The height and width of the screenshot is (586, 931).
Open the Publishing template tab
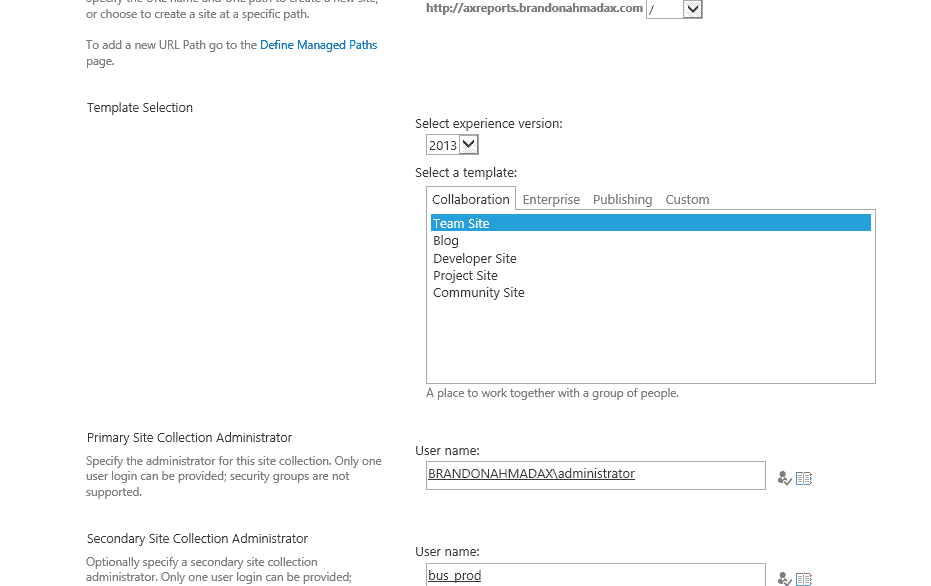tap(622, 199)
